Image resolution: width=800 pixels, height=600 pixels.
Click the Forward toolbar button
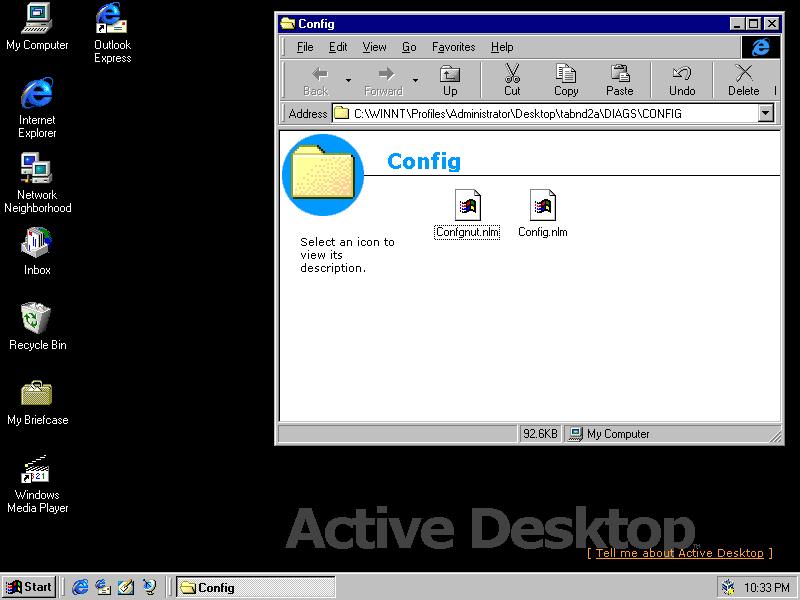[x=384, y=81]
